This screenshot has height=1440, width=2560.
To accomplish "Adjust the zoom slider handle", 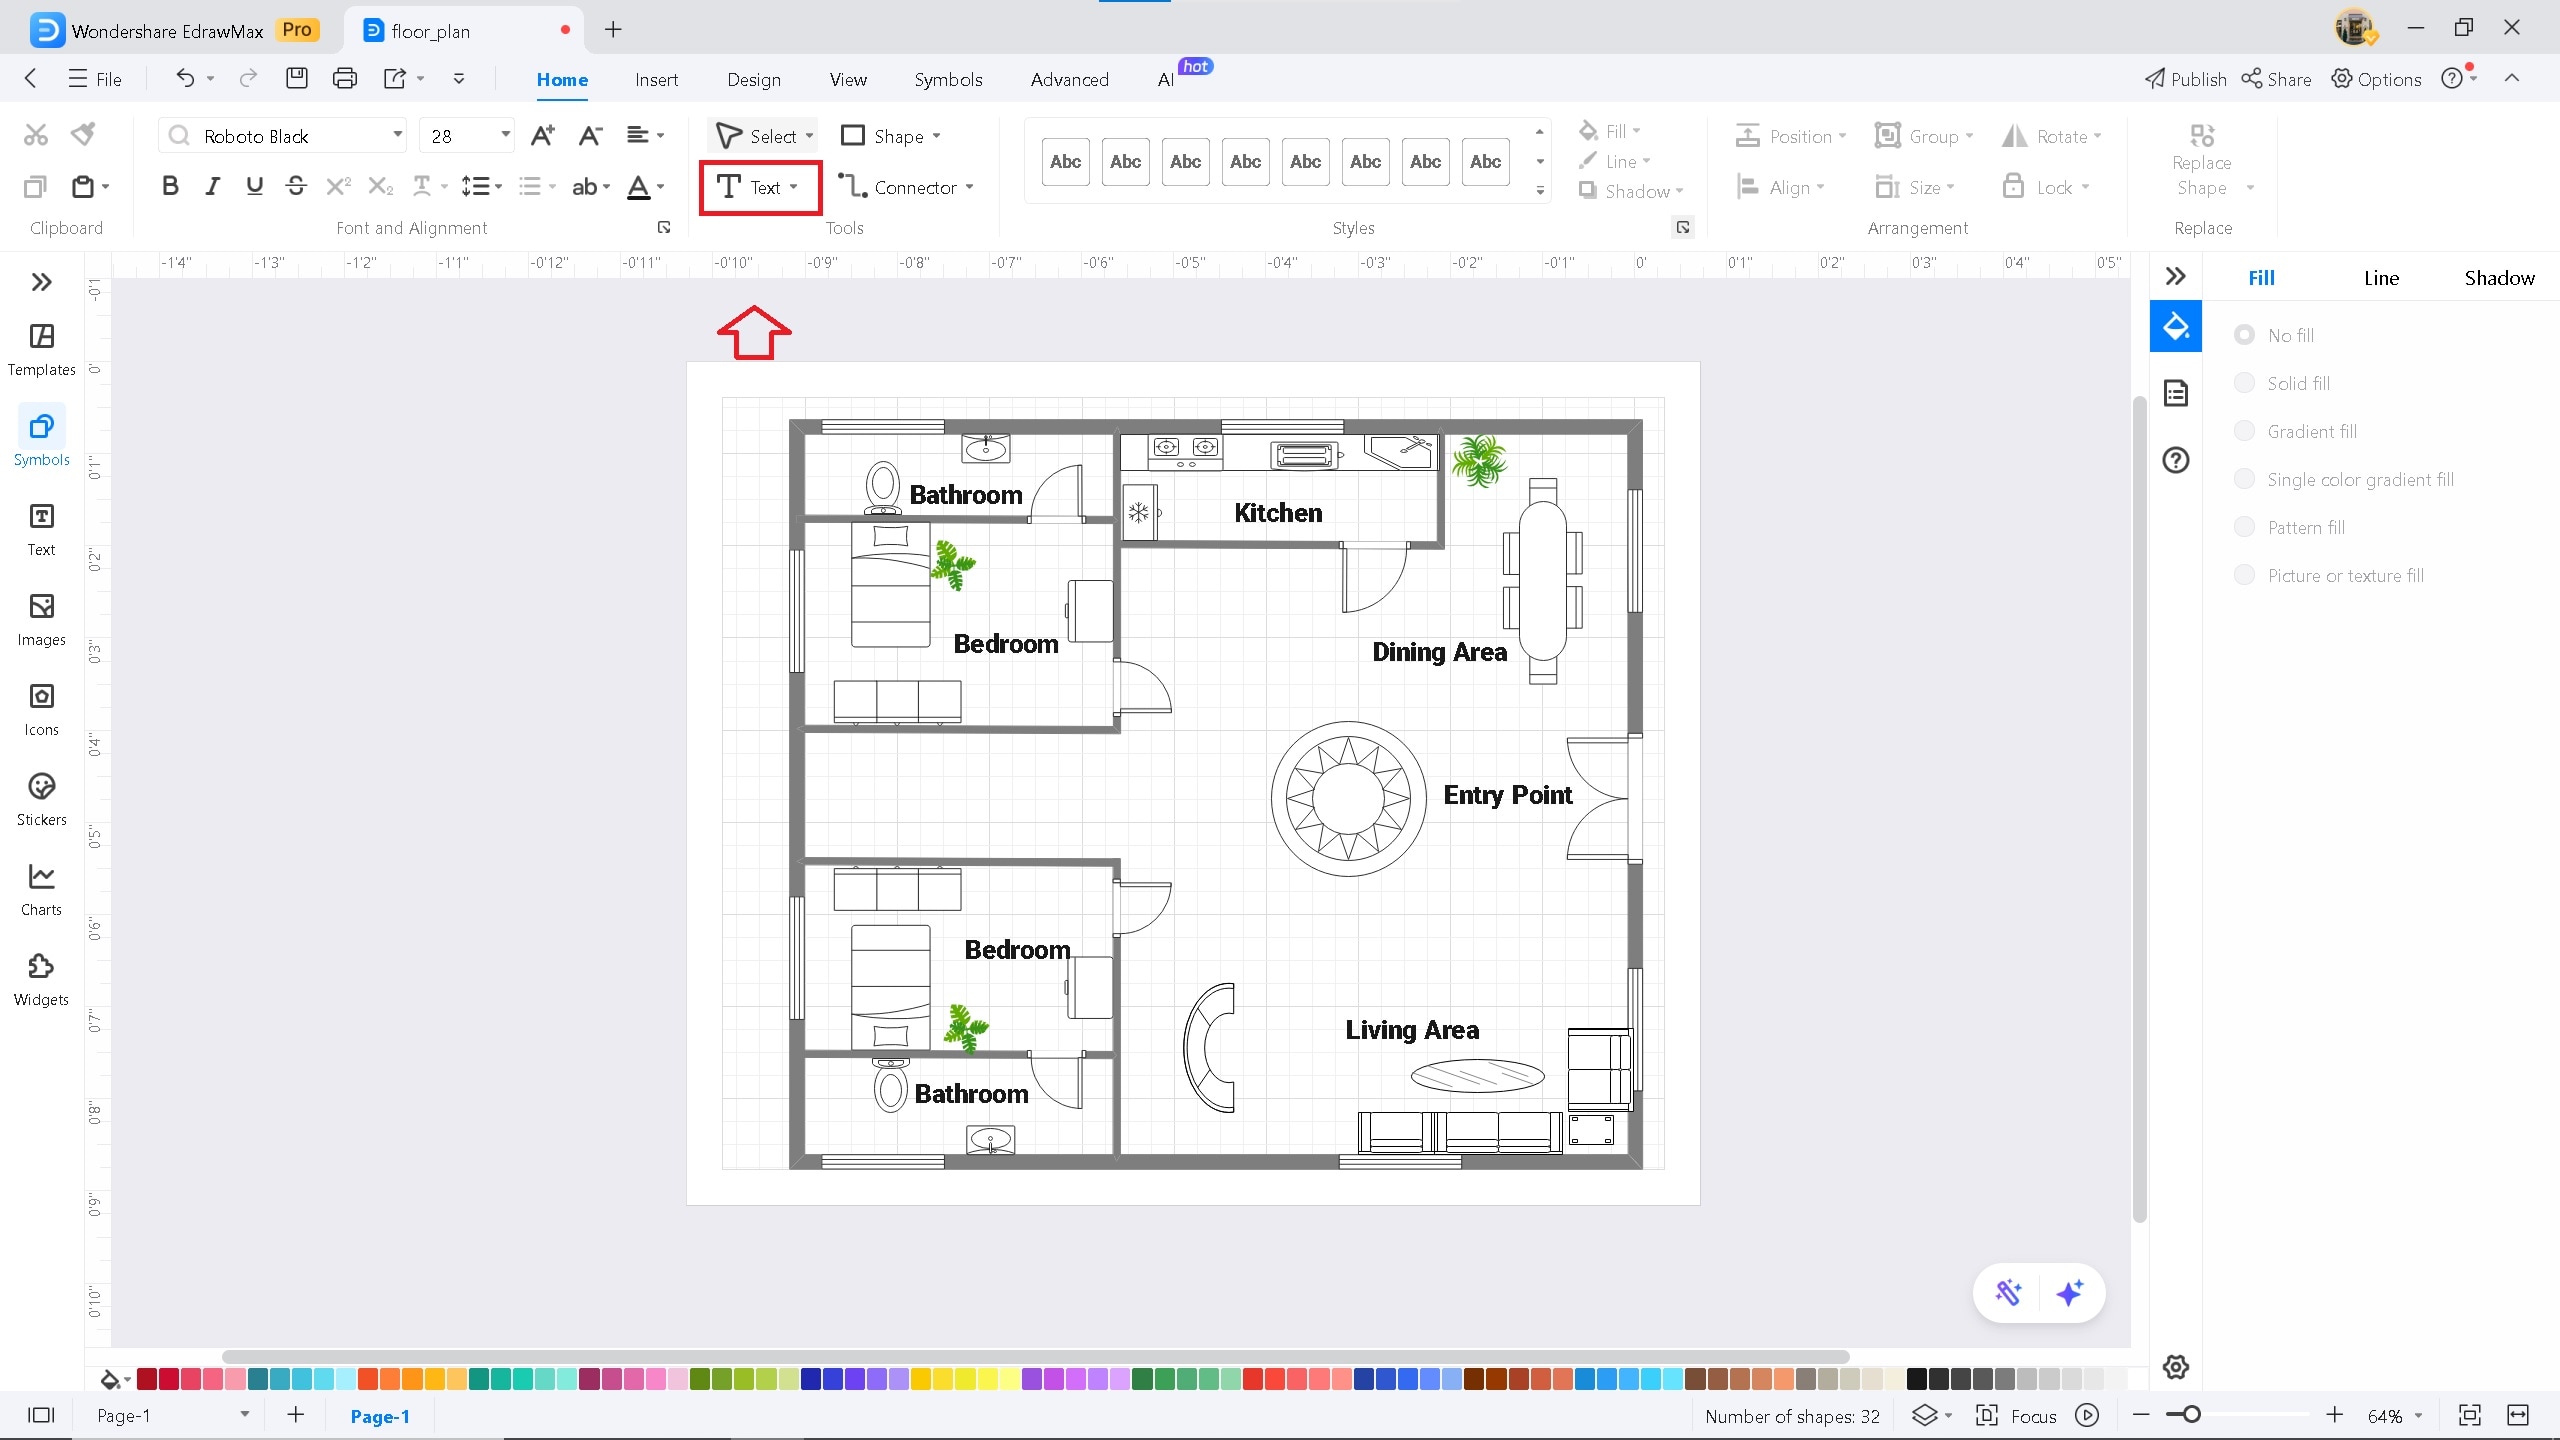I will pos(2191,1414).
